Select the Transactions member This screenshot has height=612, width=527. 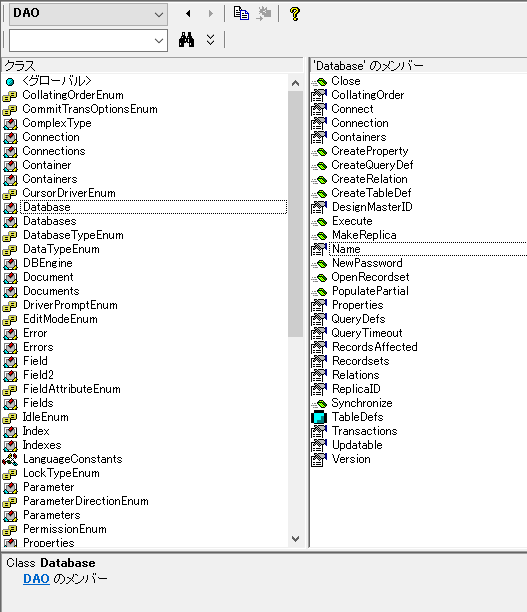pos(364,431)
